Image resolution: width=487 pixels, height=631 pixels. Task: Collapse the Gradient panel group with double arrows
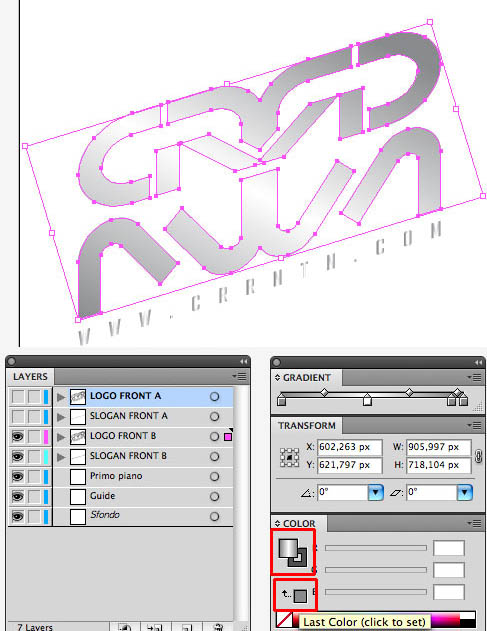(478, 363)
